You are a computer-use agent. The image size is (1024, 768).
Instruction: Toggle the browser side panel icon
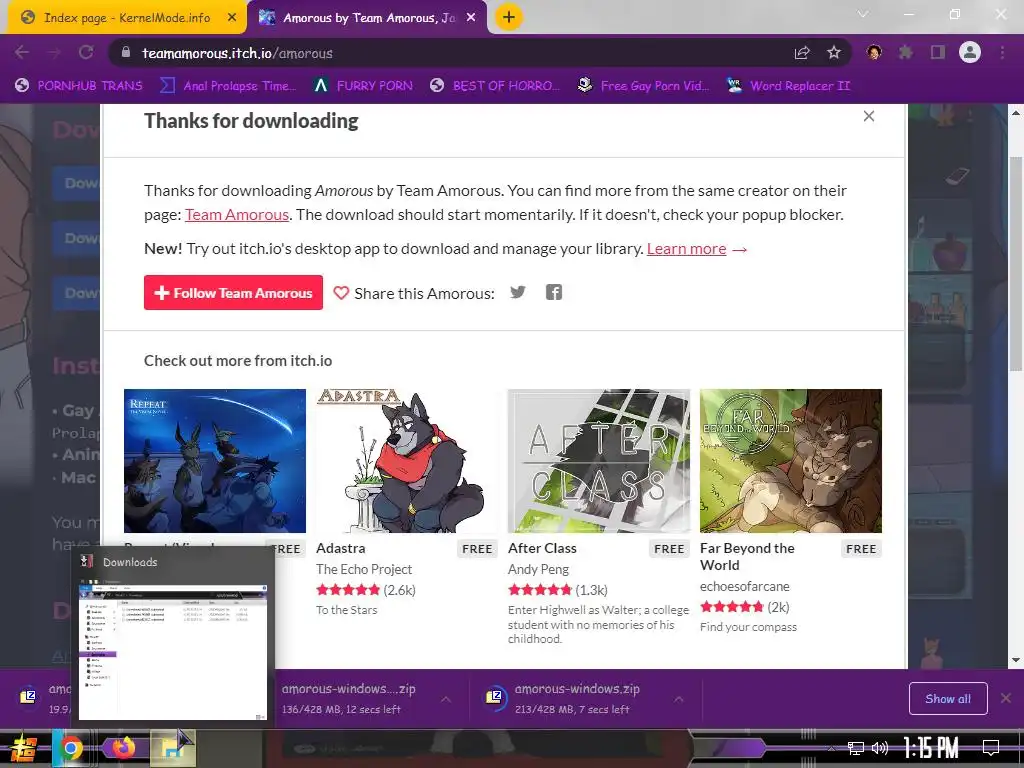pos(938,52)
